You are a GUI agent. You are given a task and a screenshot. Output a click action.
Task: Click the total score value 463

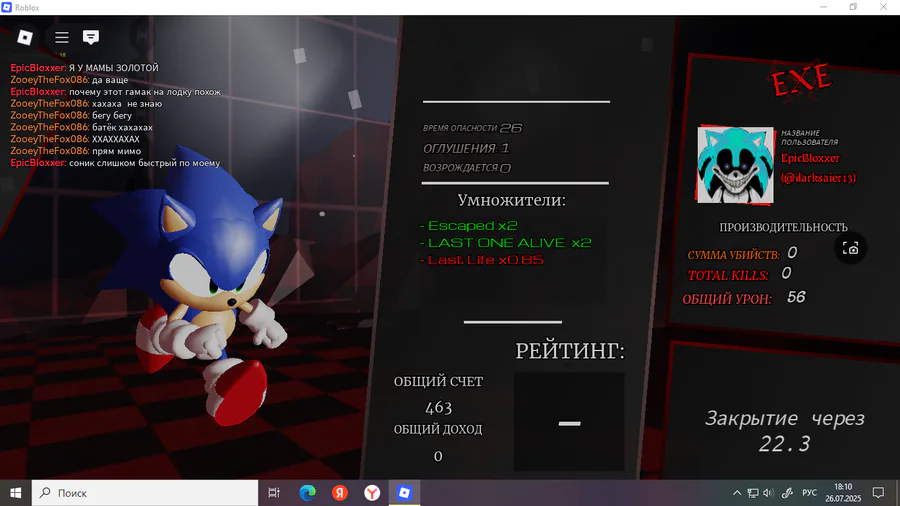[439, 407]
